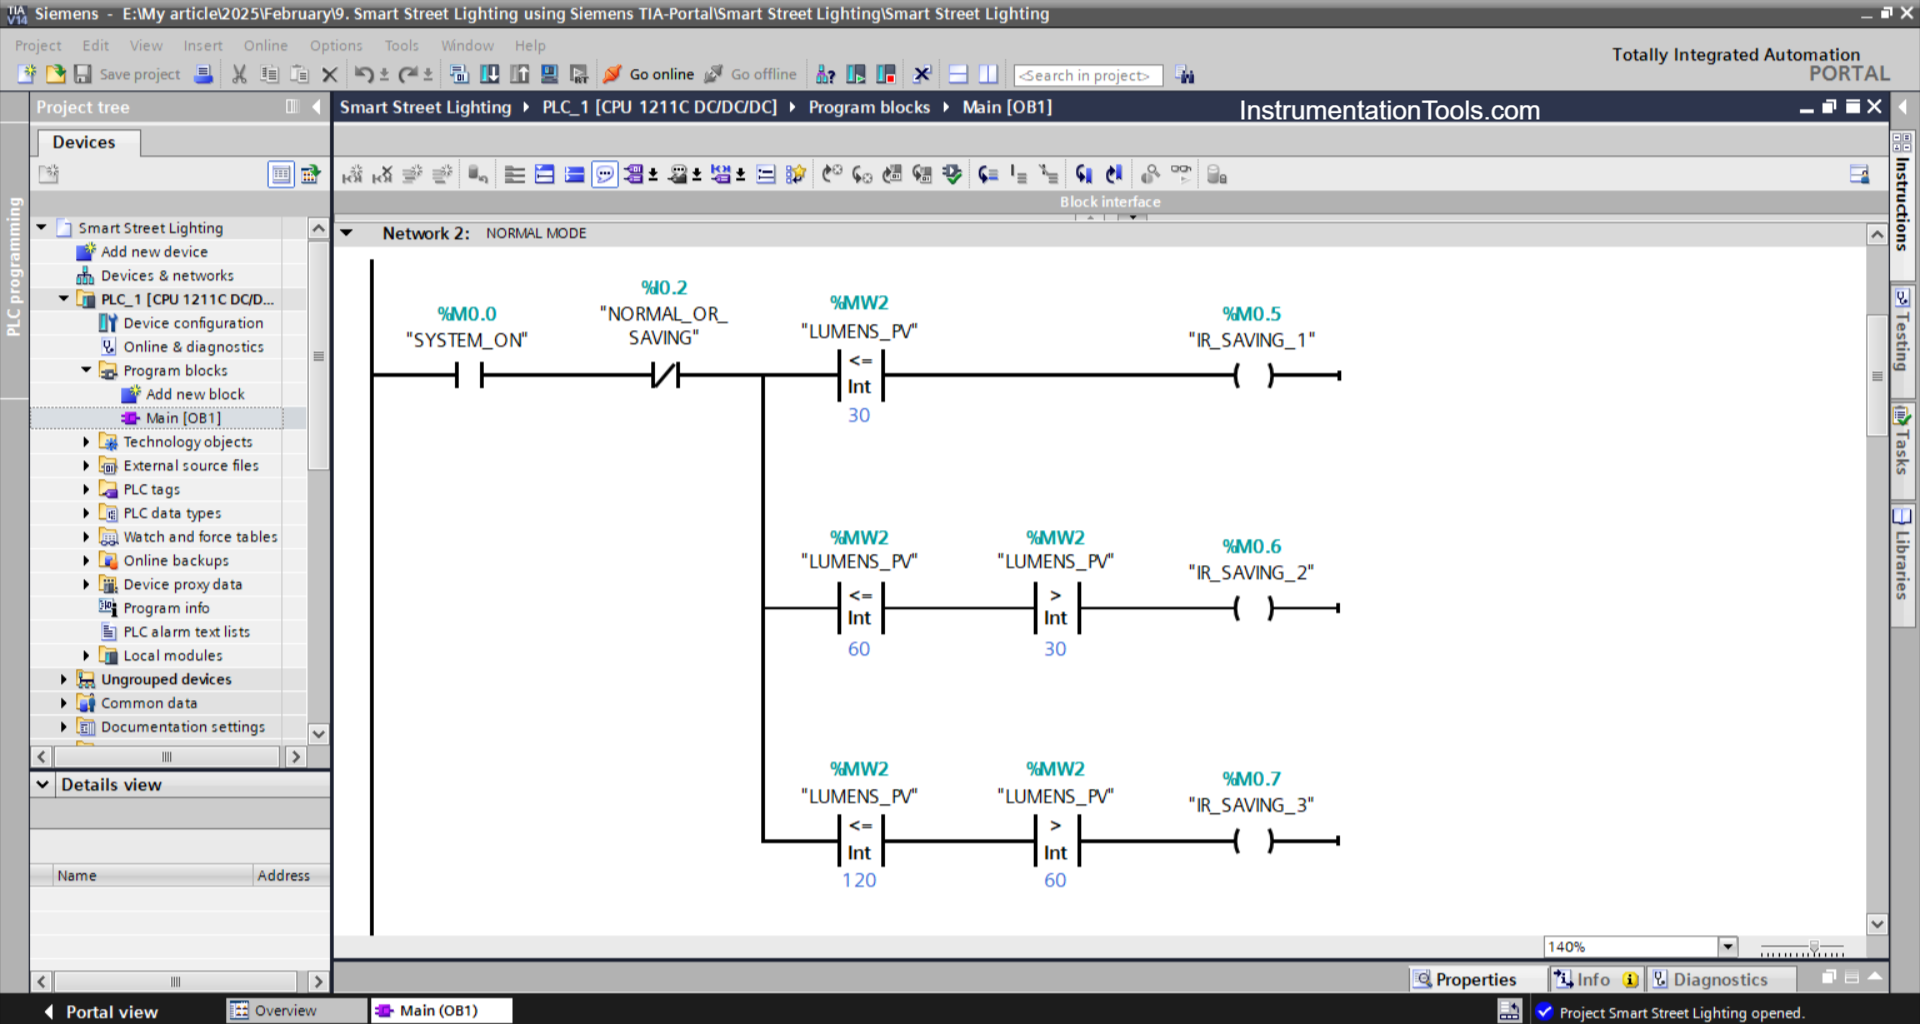Open the zoom level 140% dropdown
This screenshot has width=1920, height=1024.
tap(1728, 946)
